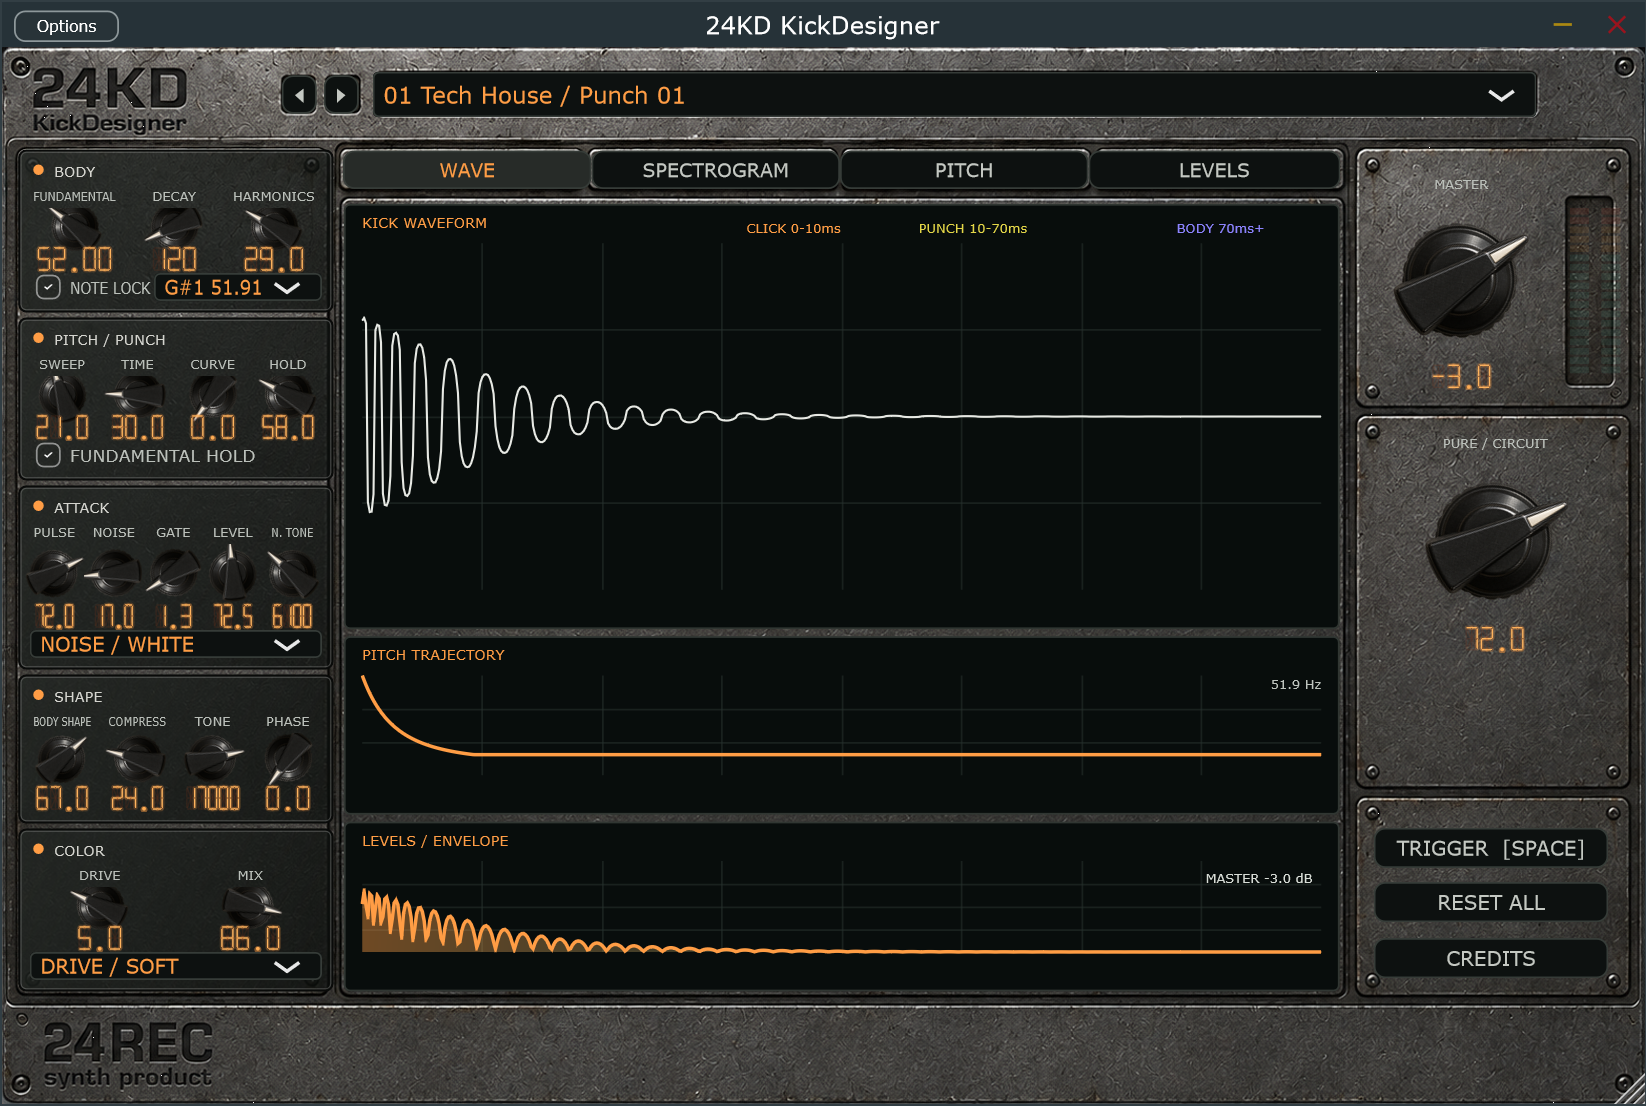Viewport: 1646px width, 1106px height.
Task: Load the next preset with right arrow
Action: tap(342, 95)
